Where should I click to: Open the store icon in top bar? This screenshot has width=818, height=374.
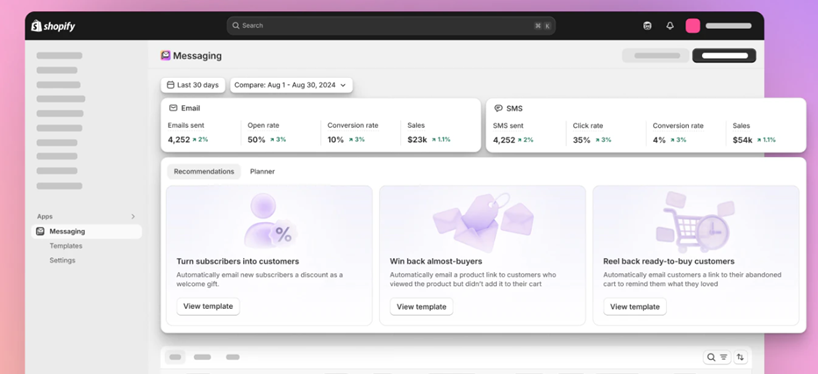pos(647,26)
